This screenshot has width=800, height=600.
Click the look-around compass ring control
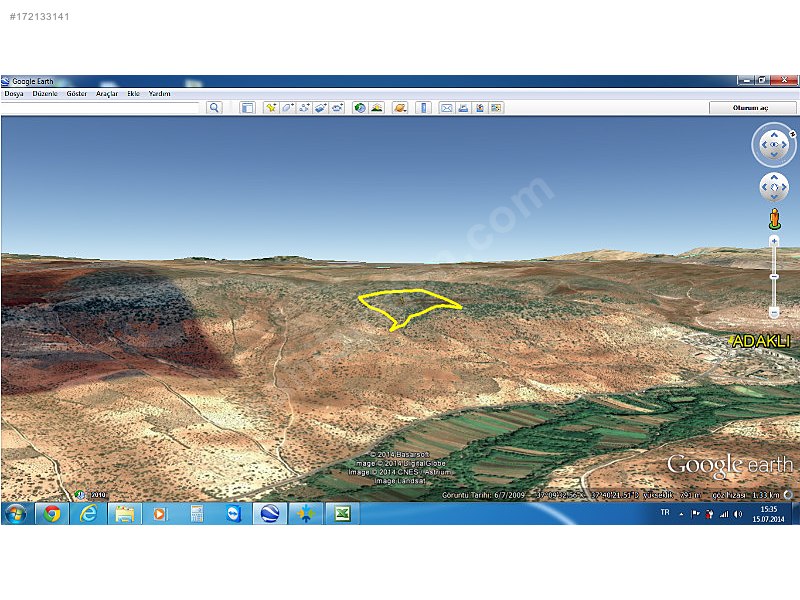pos(774,145)
